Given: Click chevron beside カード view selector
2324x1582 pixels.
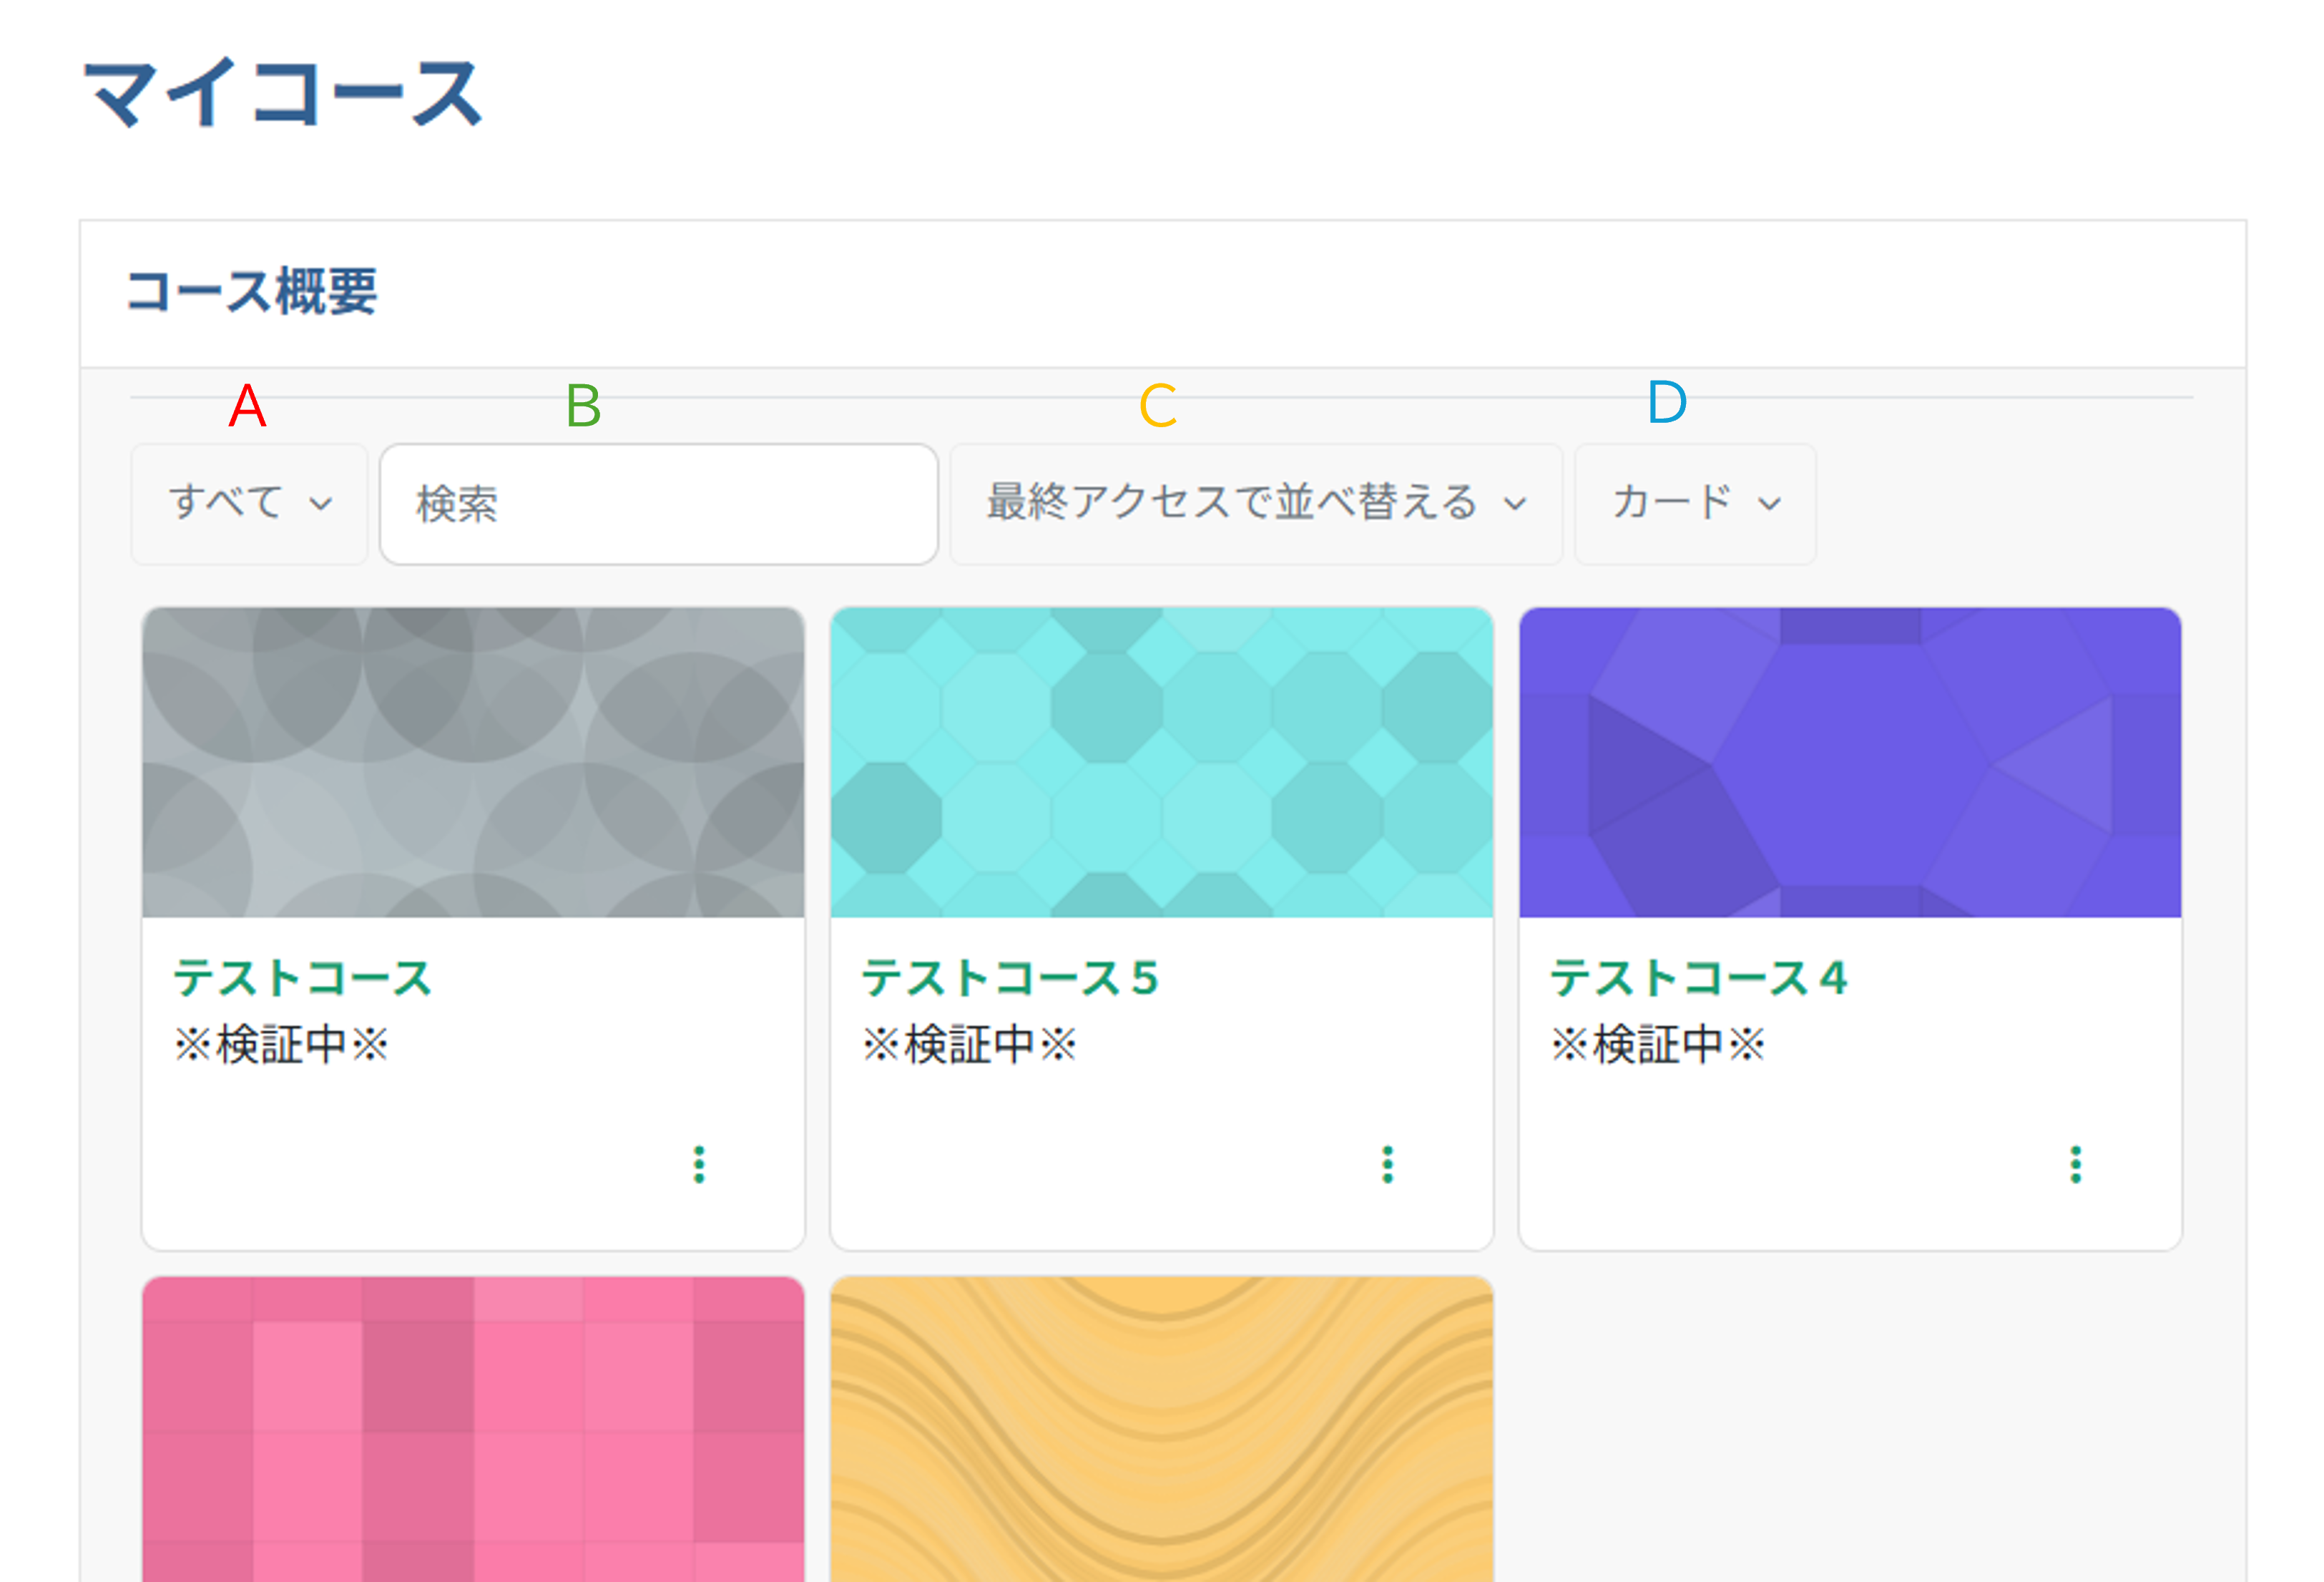Looking at the screenshot, I should 1769,504.
